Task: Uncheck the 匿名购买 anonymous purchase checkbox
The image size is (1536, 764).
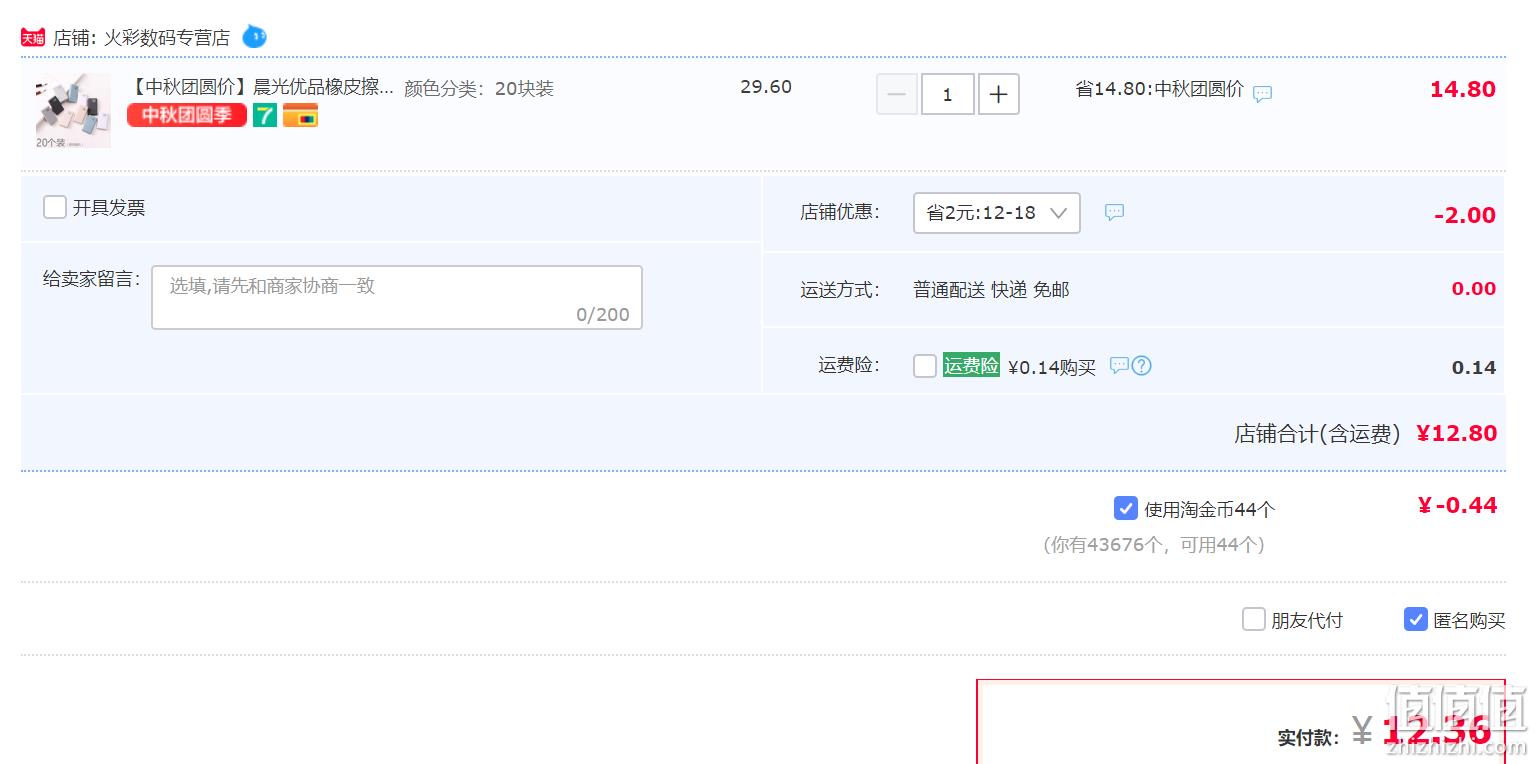Action: (1416, 619)
